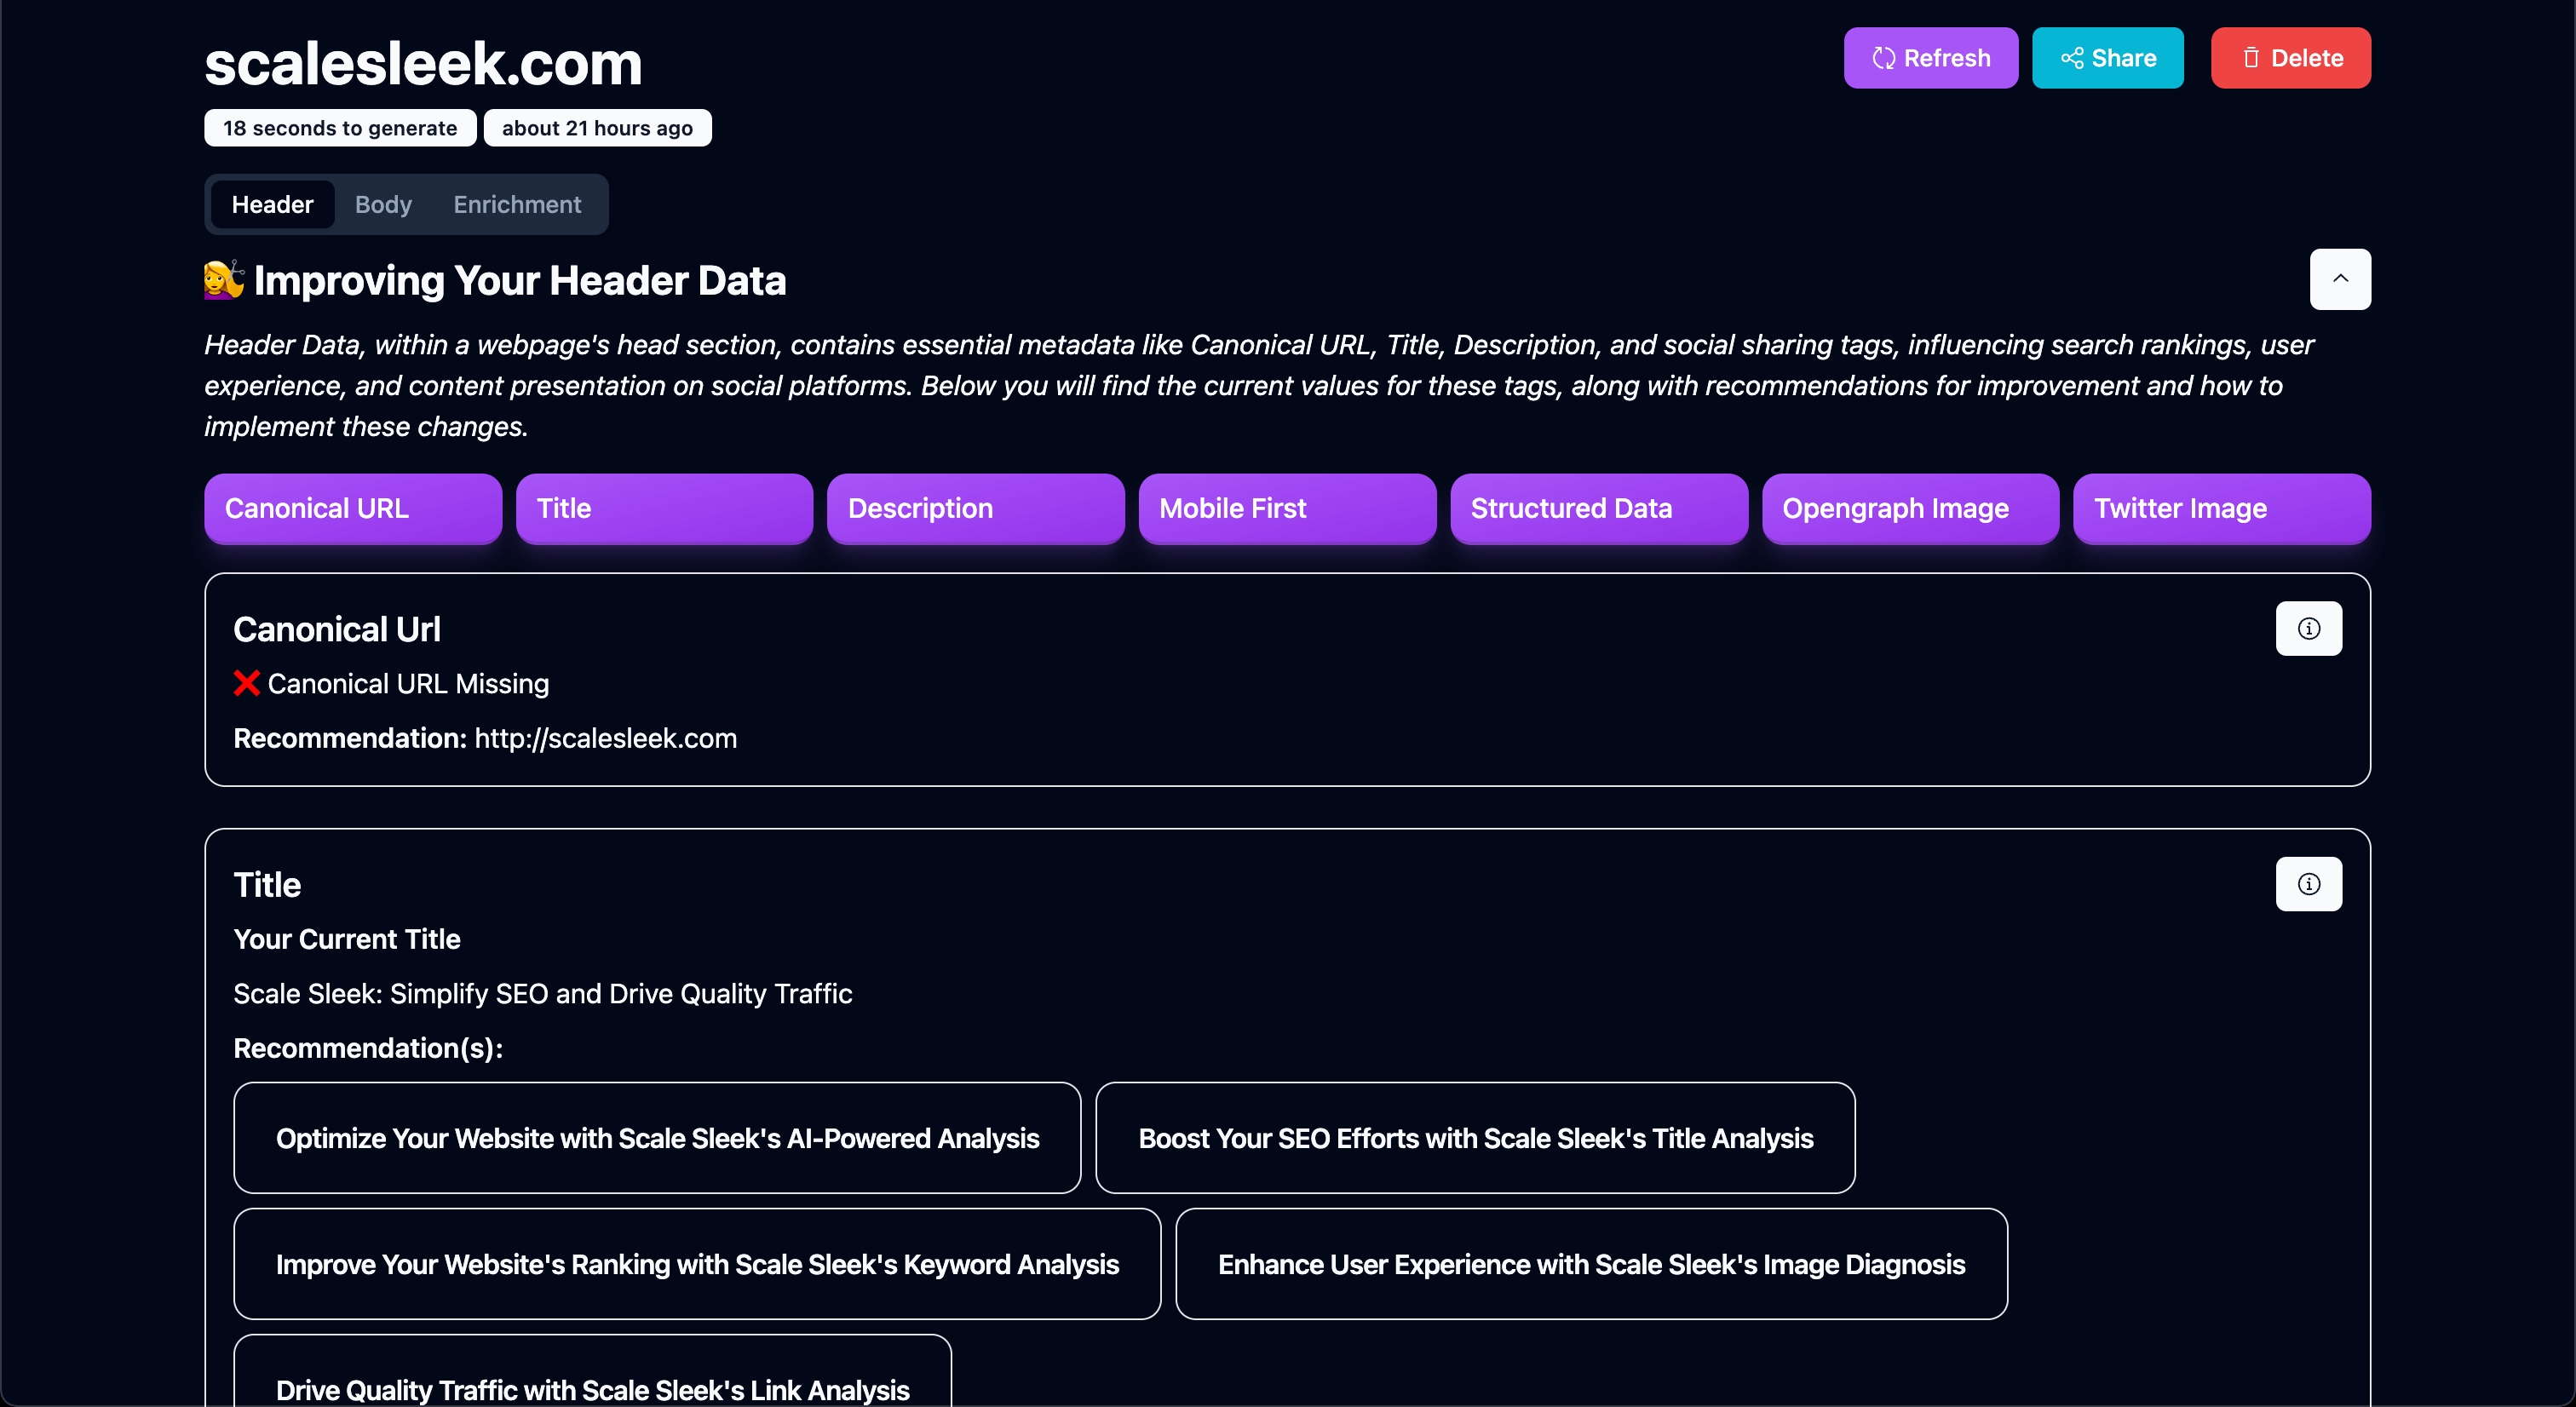Select 'Optimize Your Website' AI-Powered Analysis recommendation
Viewport: 2576px width, 1407px height.
pos(657,1138)
